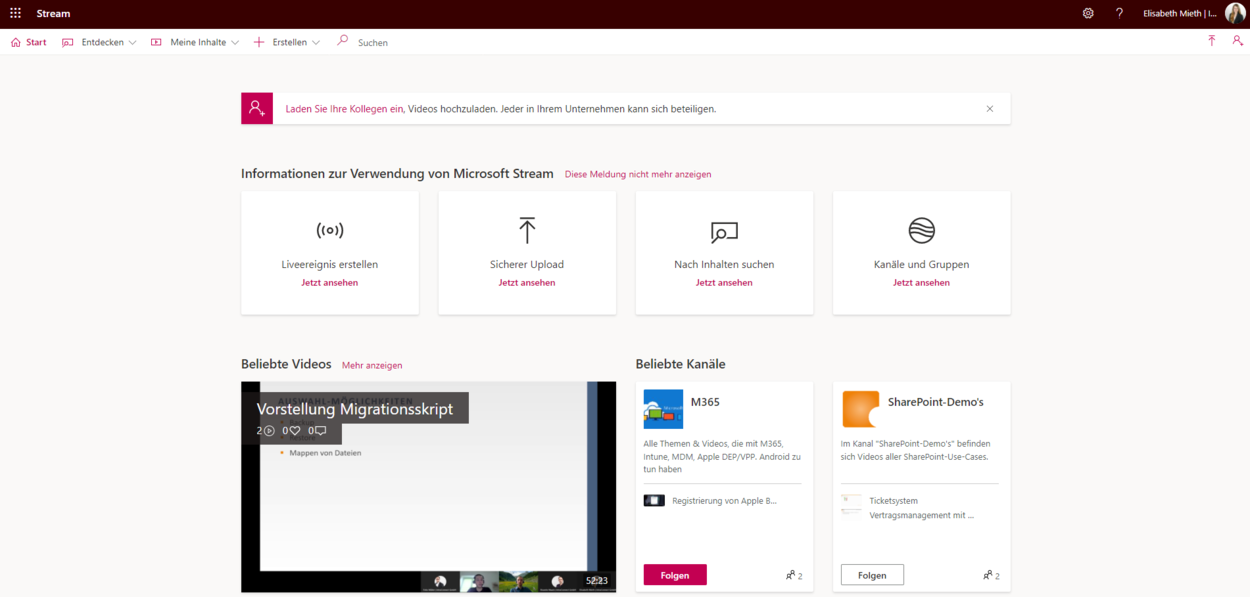1250x597 pixels.
Task: Expand the Erstellen menu
Action: click(287, 42)
